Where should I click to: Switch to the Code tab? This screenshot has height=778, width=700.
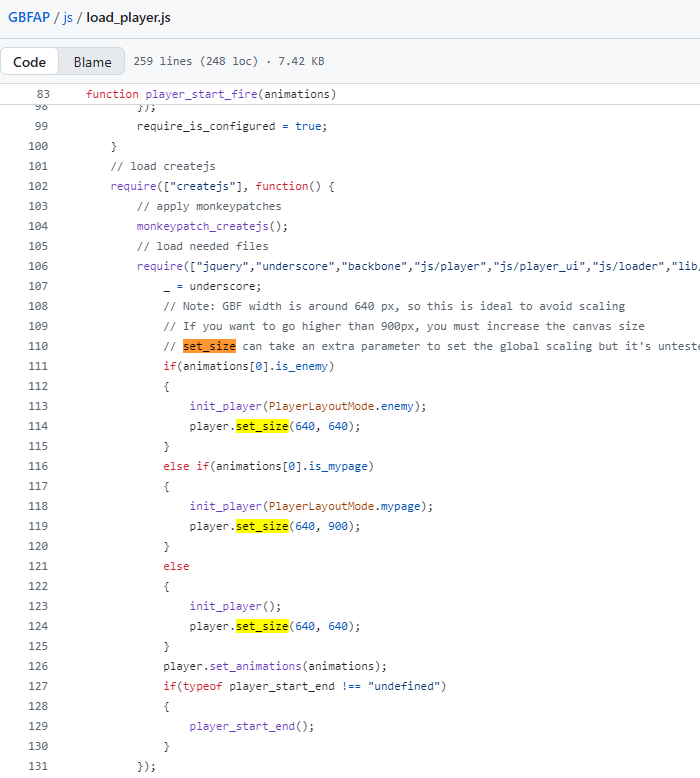(29, 62)
